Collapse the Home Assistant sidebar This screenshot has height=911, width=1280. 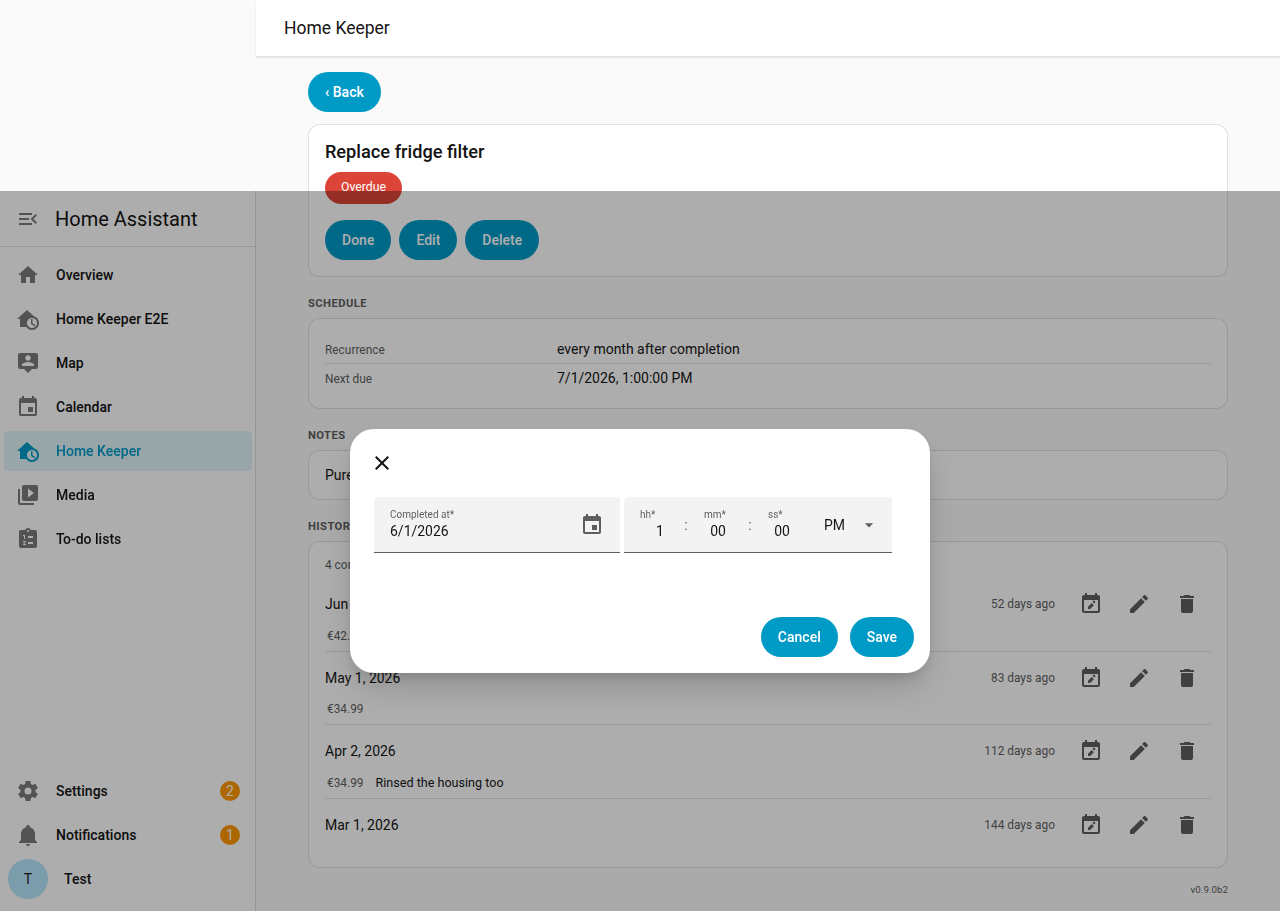coord(28,219)
